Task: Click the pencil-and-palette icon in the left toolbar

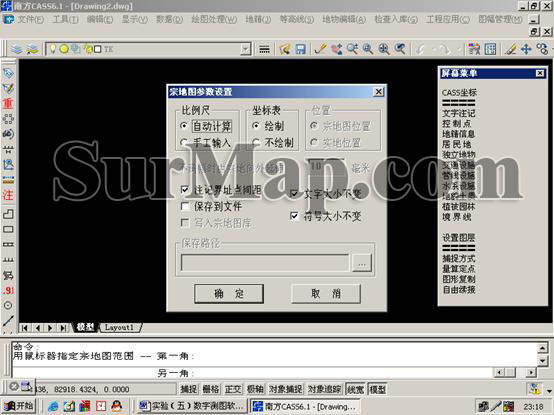Action: coord(8,88)
